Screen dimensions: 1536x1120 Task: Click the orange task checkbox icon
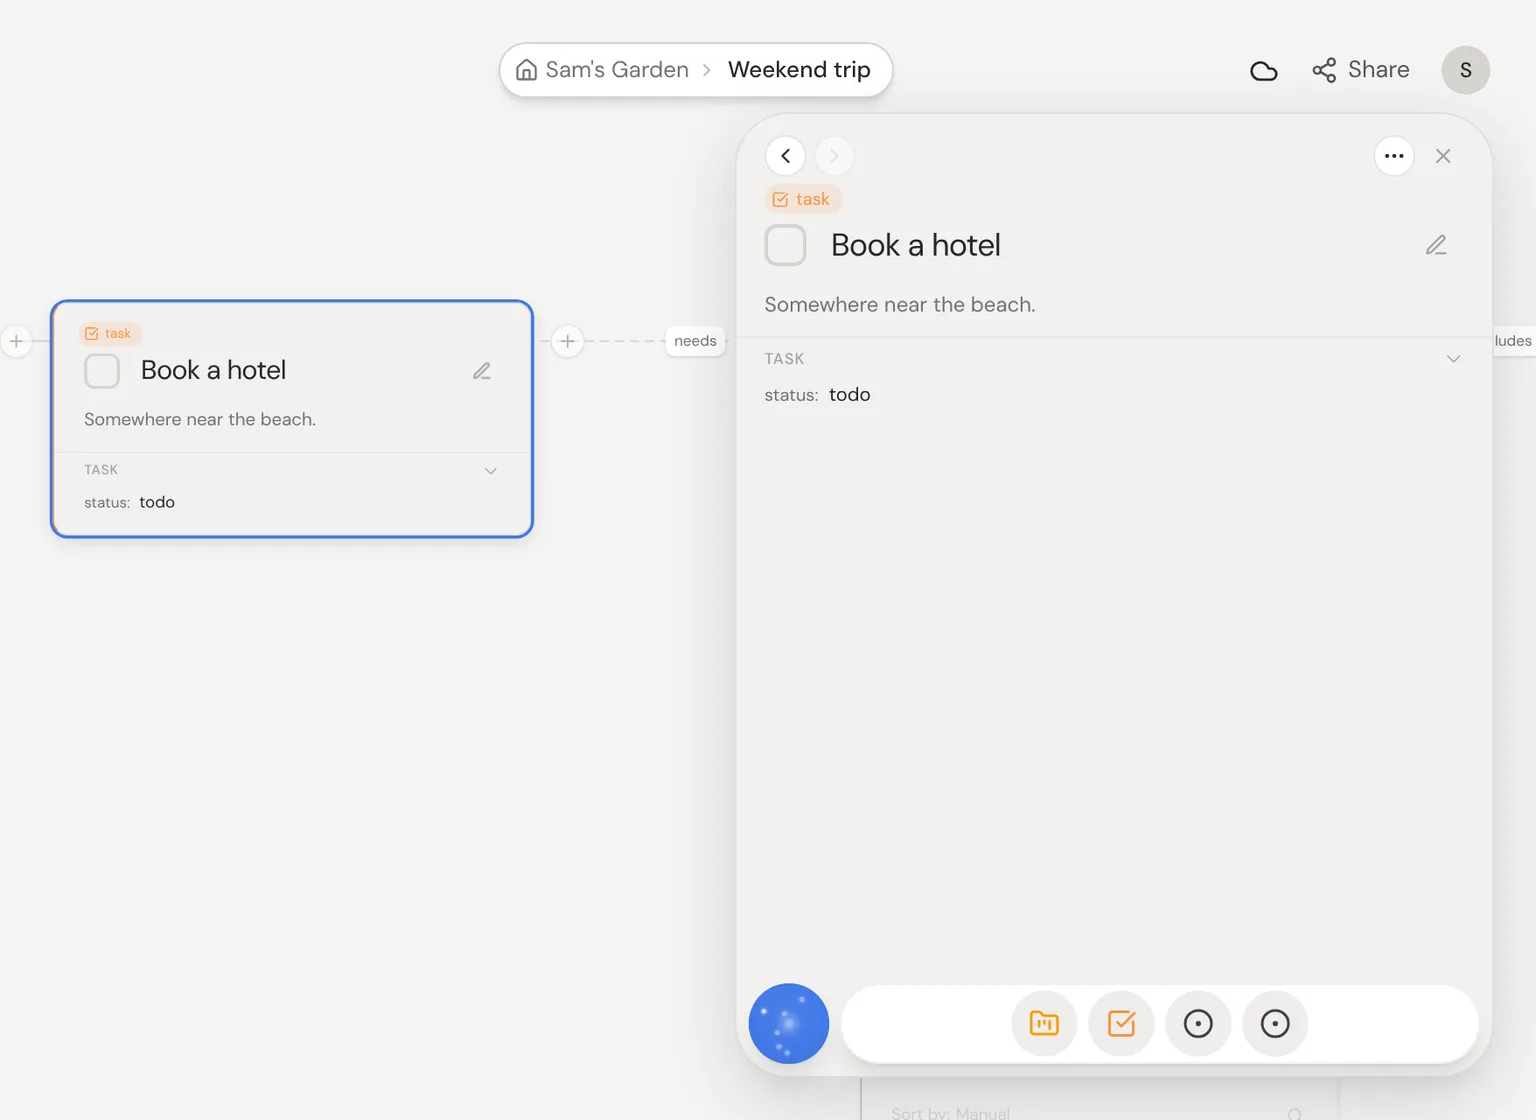(x=1121, y=1024)
